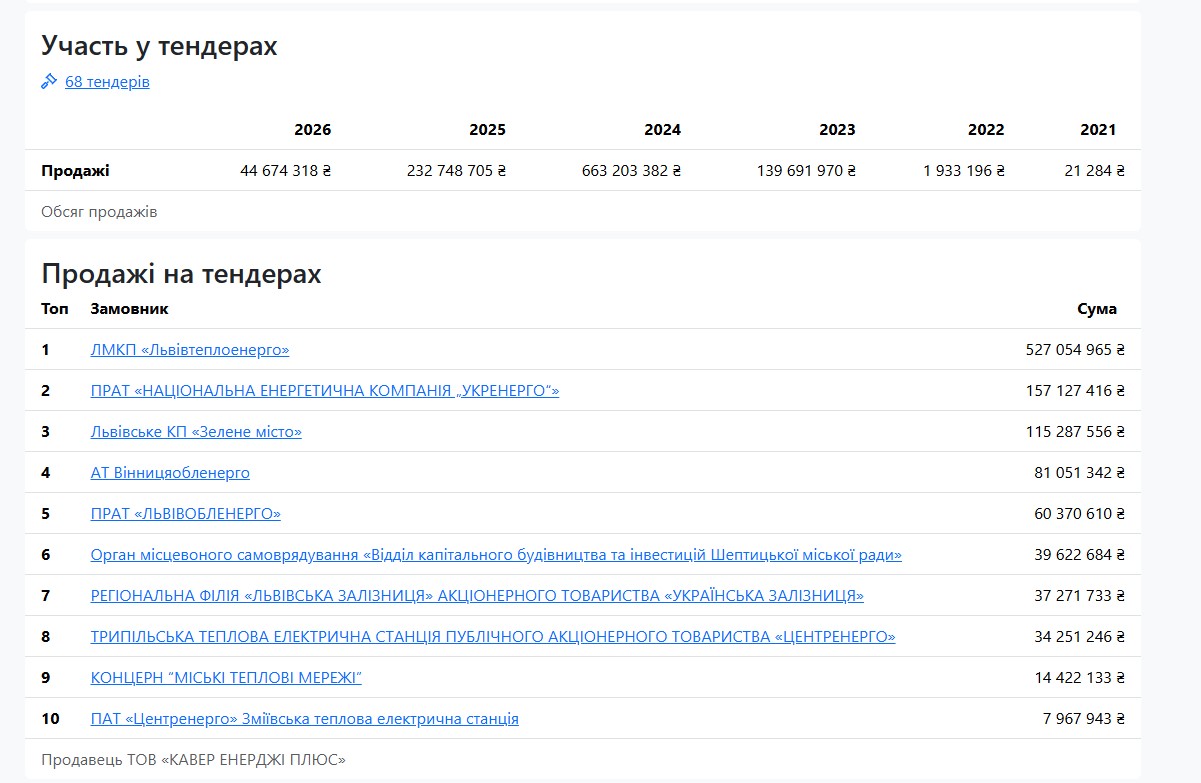Click the Участь у тендерах heading

(x=159, y=46)
